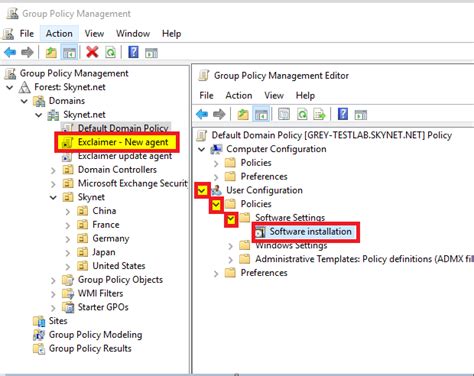Open the Window menu
Image resolution: width=474 pixels, height=376 pixels.
(133, 34)
